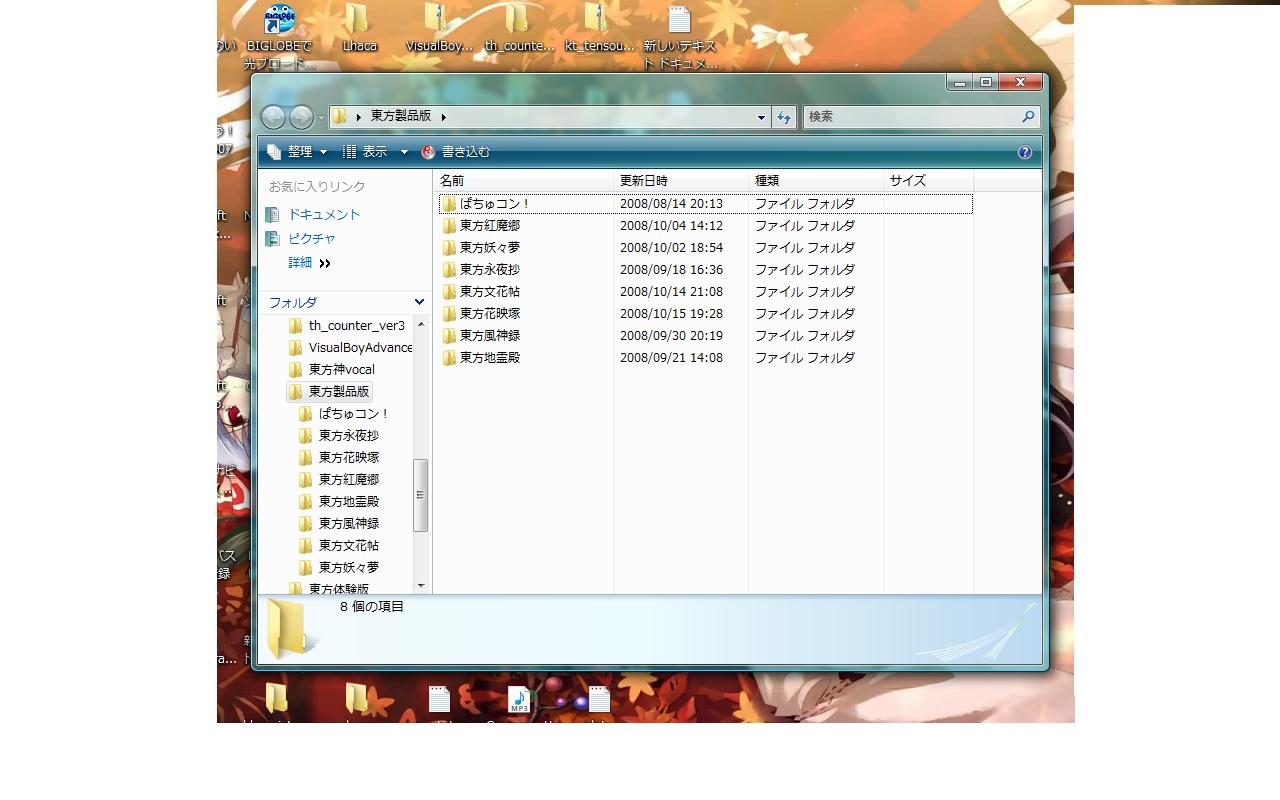This screenshot has width=1280, height=800.
Task: Click the folder tree scrollbar thumb
Action: pyautogui.click(x=421, y=495)
